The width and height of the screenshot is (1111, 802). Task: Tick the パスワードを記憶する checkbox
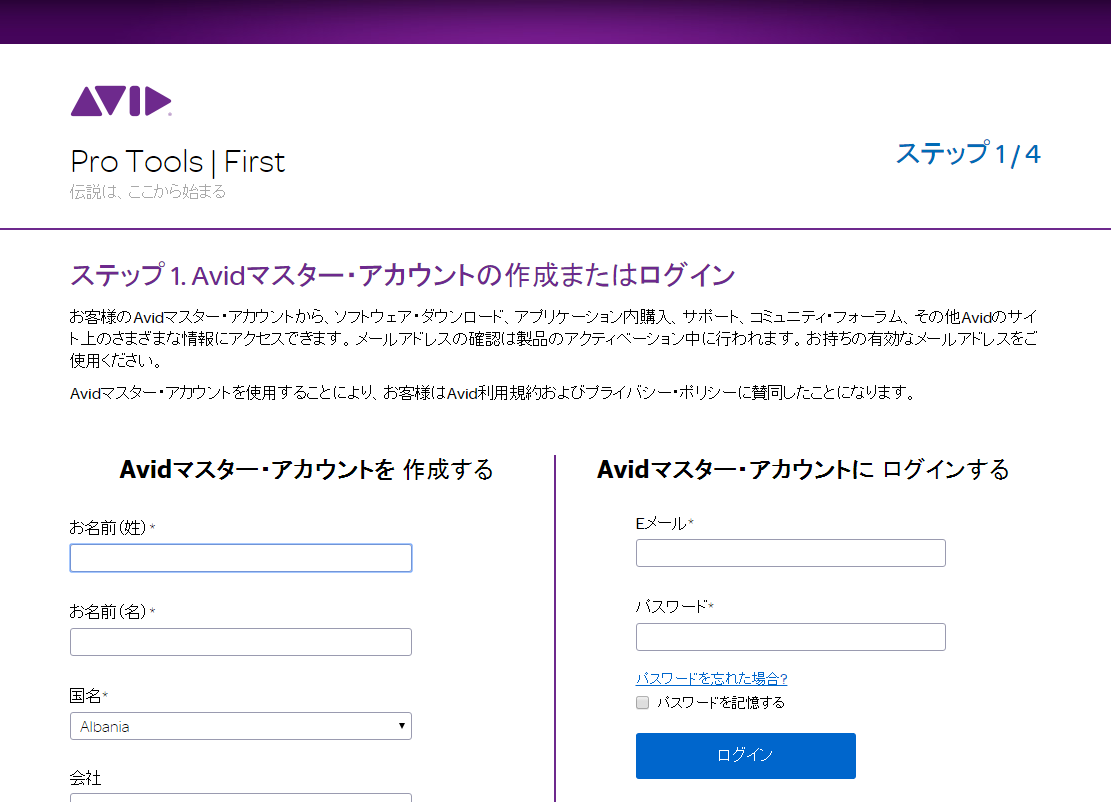[643, 703]
